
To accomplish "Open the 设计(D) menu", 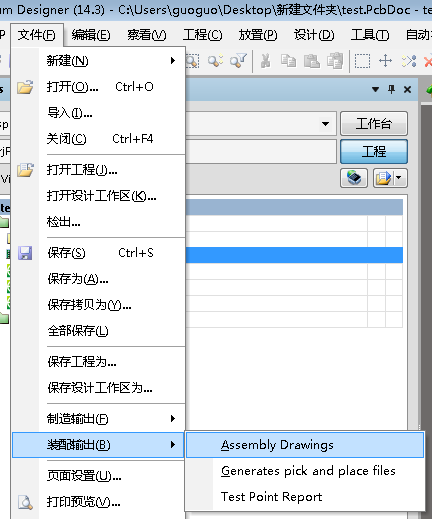I will tap(314, 35).
